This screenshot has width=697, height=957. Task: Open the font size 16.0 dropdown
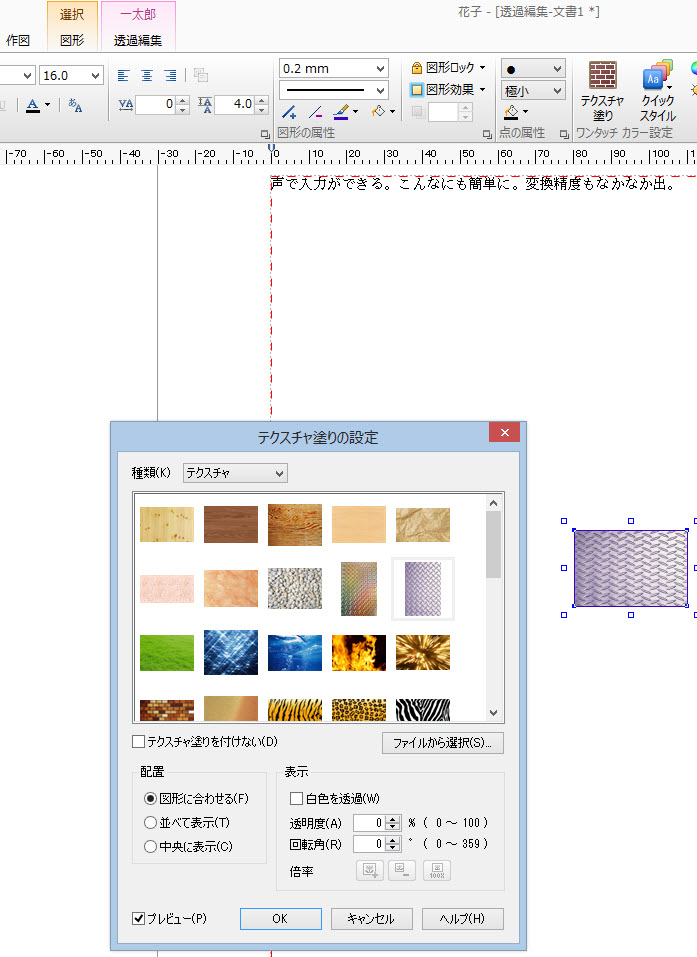click(x=95, y=76)
